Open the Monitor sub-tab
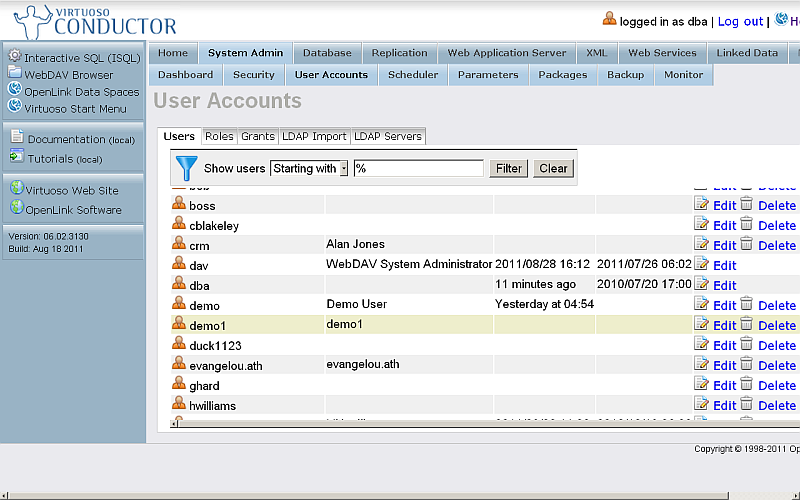This screenshot has width=800, height=500. coord(683,74)
